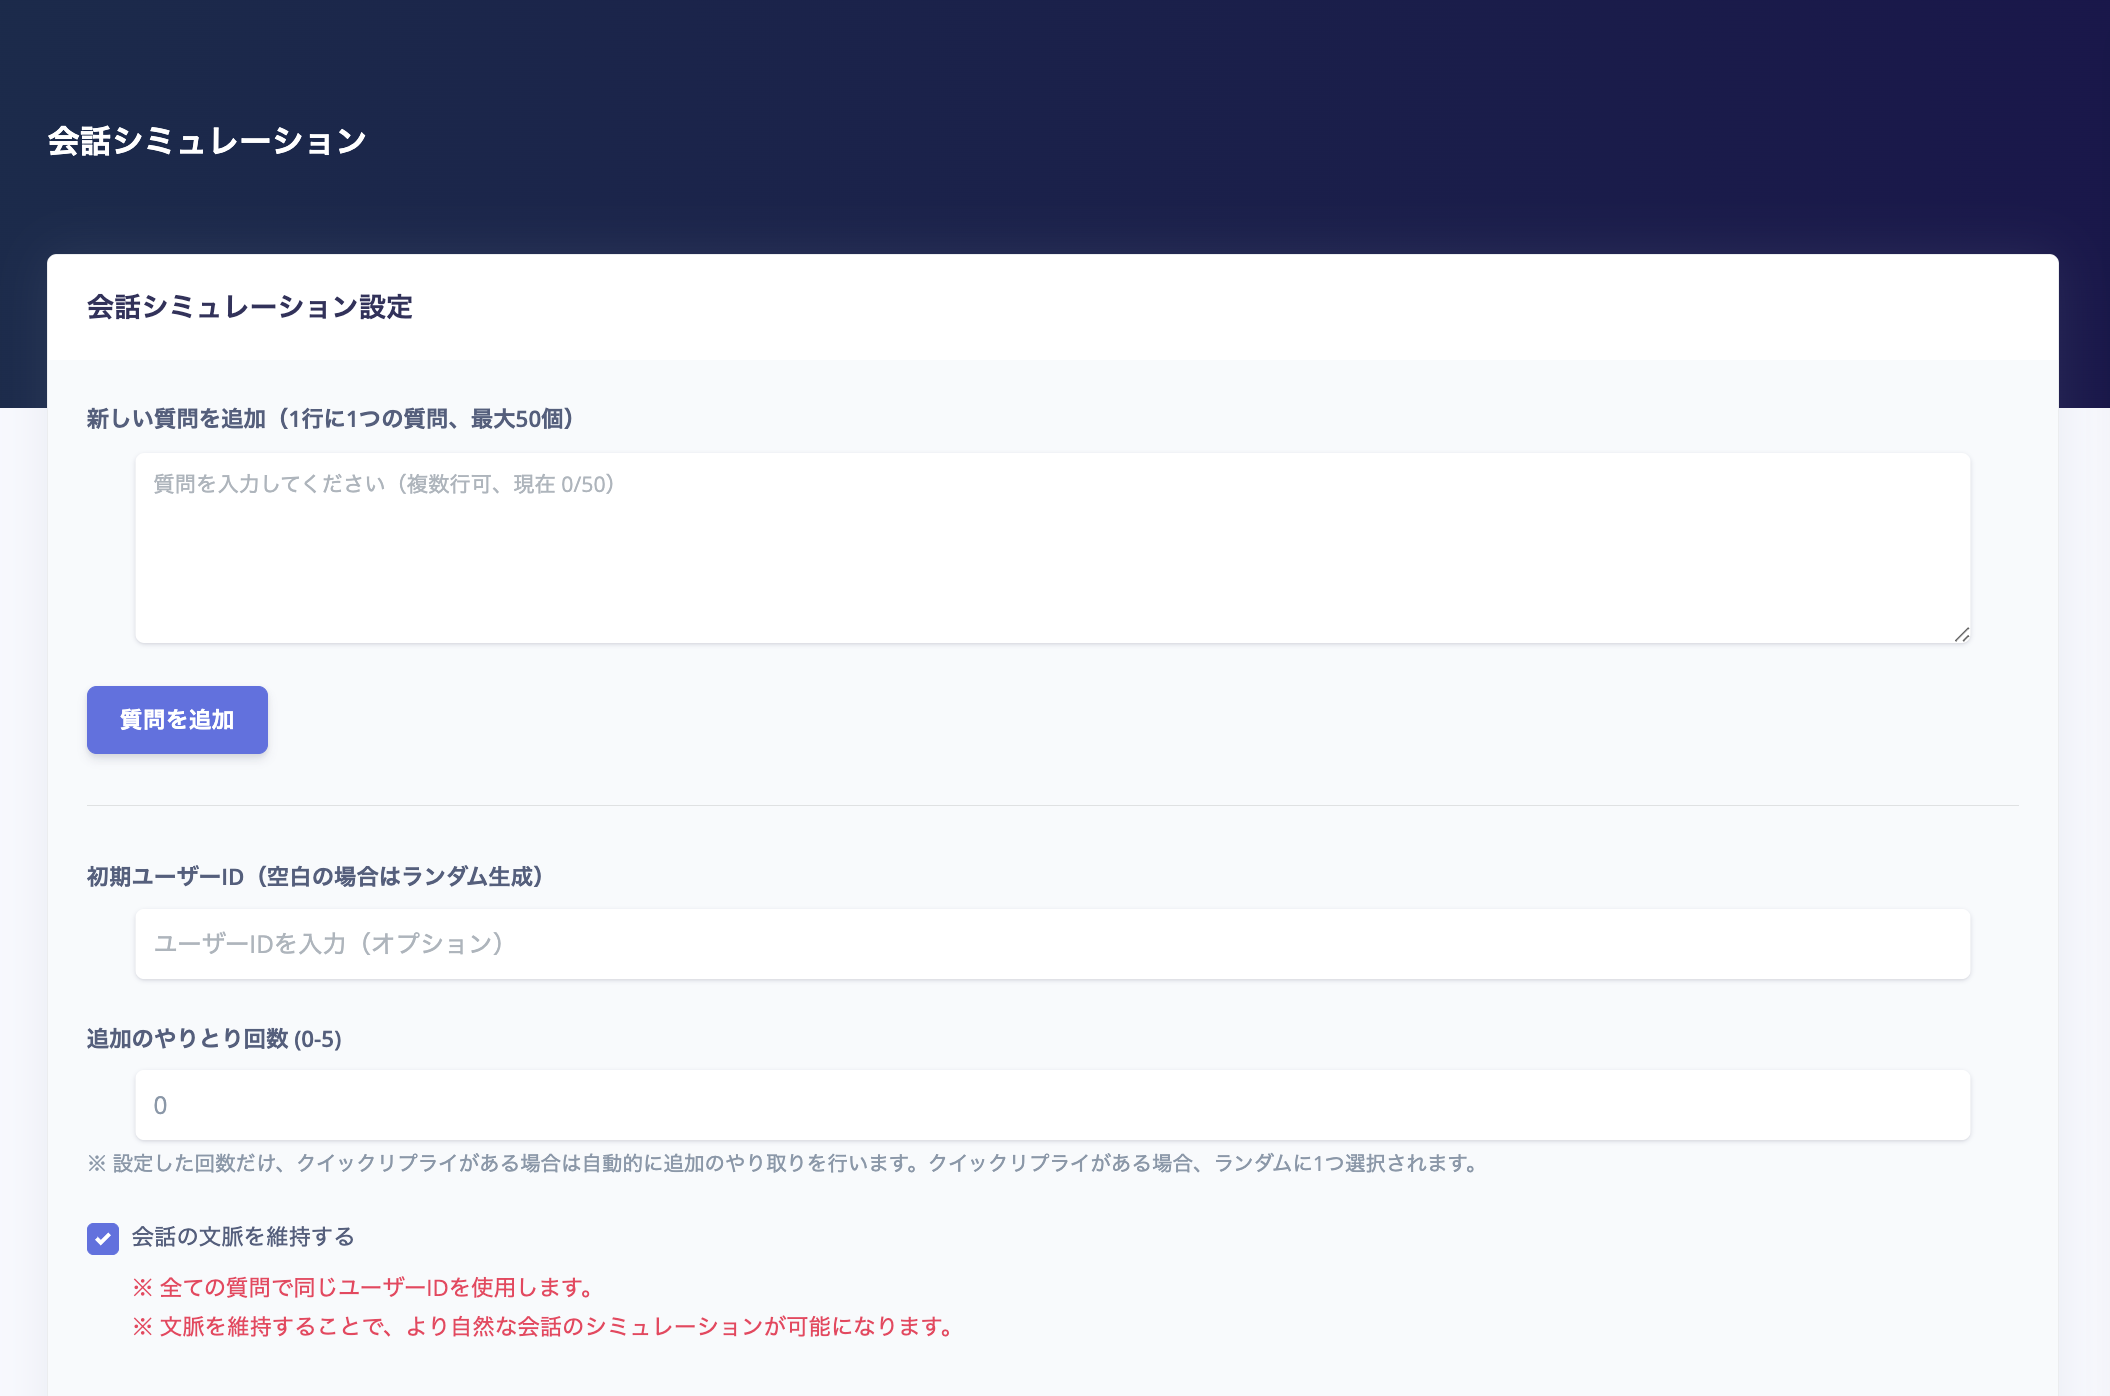Click the ユーザーID input field
This screenshot has width=2110, height=1396.
pos(1052,944)
